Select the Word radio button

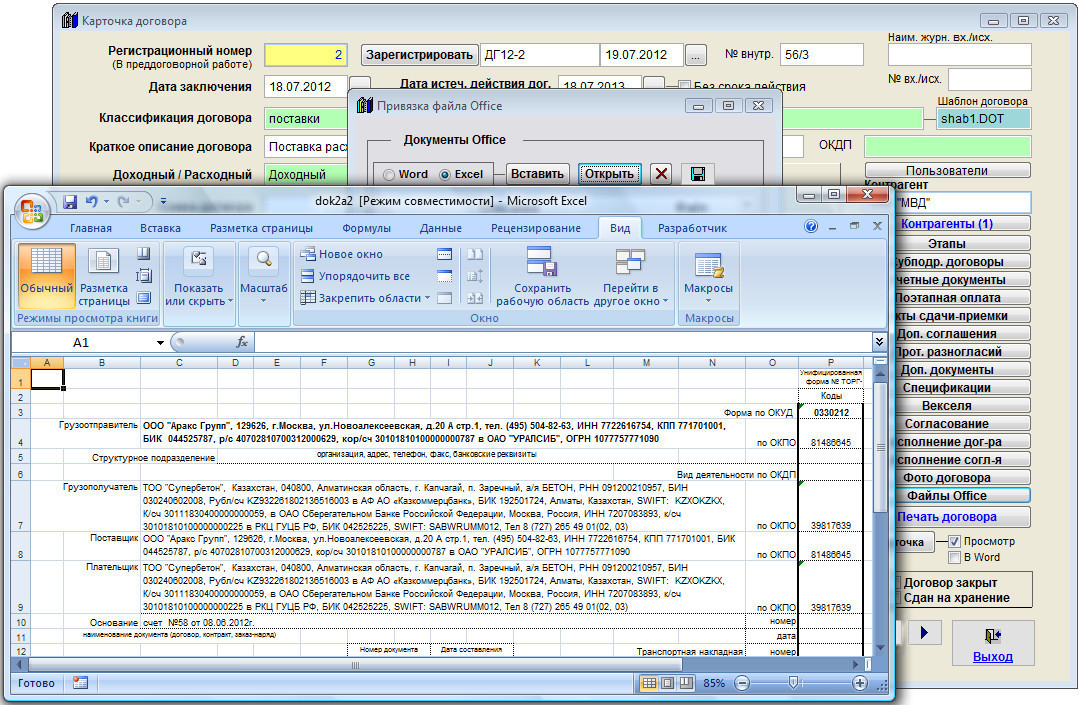pos(389,175)
